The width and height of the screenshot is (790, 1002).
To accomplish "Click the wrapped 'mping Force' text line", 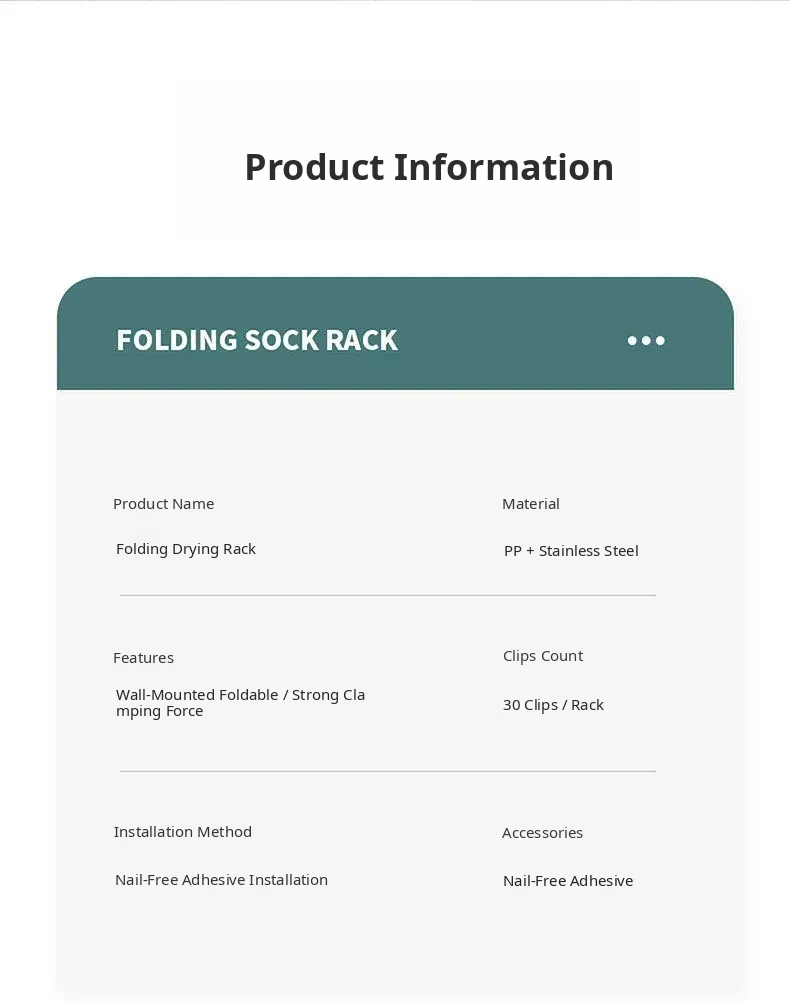I will (160, 712).
